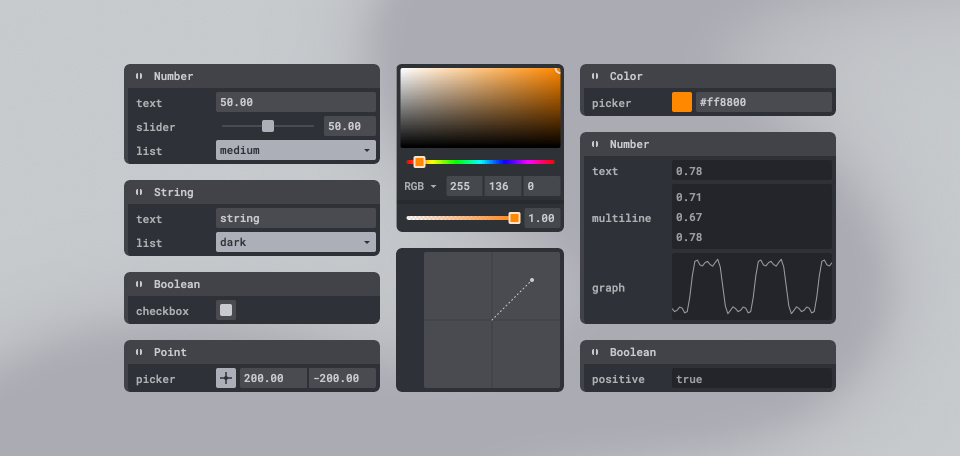Click the Number slider knob
Screen dimensions: 960x456
(268, 126)
